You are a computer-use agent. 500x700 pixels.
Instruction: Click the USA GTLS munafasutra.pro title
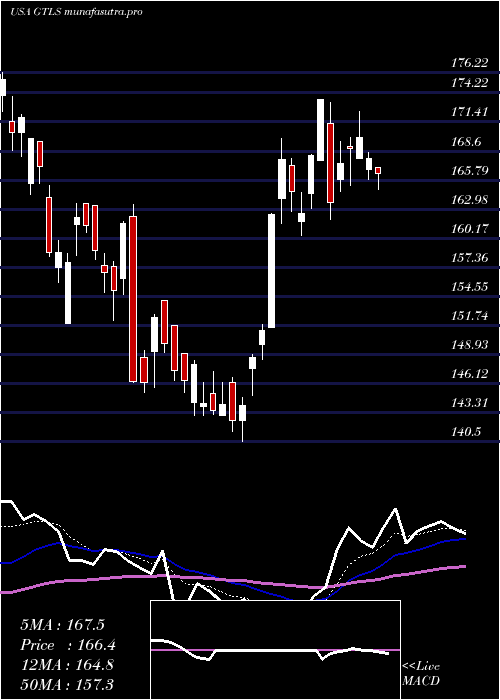point(76,12)
